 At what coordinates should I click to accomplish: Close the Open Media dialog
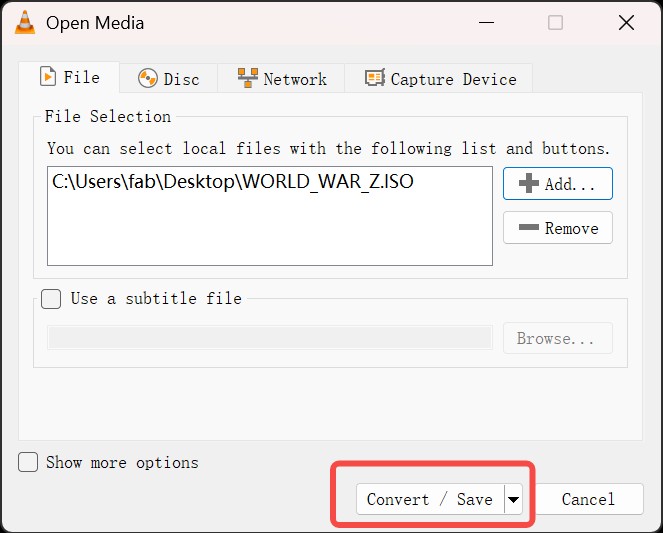[x=626, y=22]
